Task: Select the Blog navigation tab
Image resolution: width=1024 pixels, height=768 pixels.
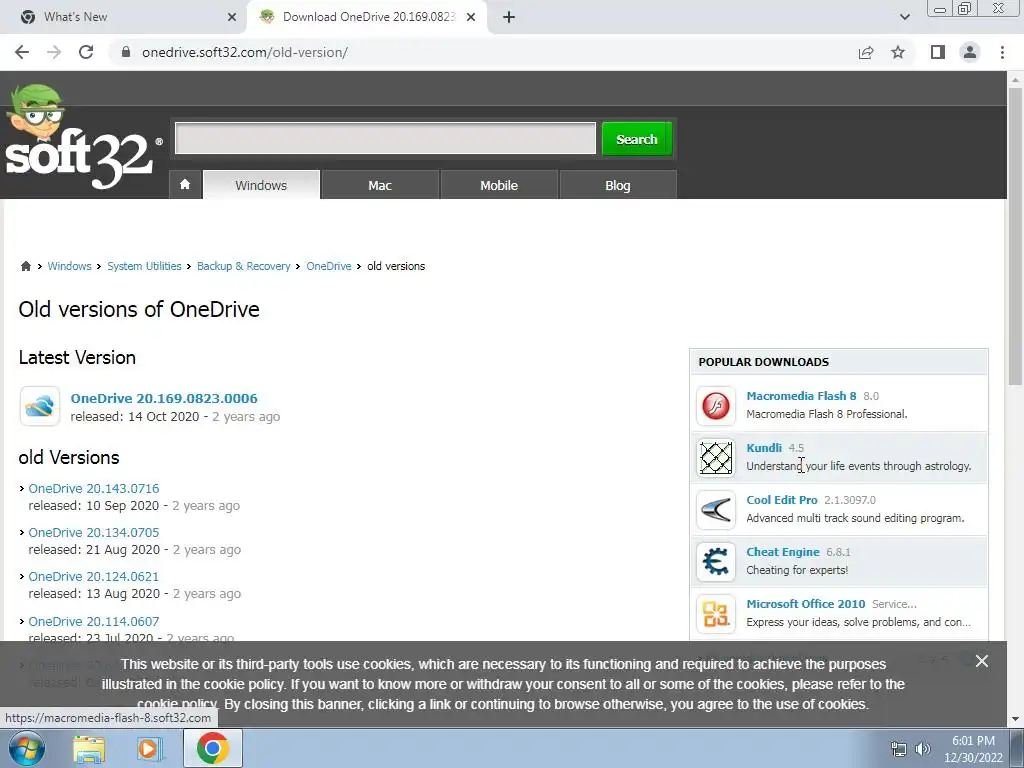Action: pos(618,185)
